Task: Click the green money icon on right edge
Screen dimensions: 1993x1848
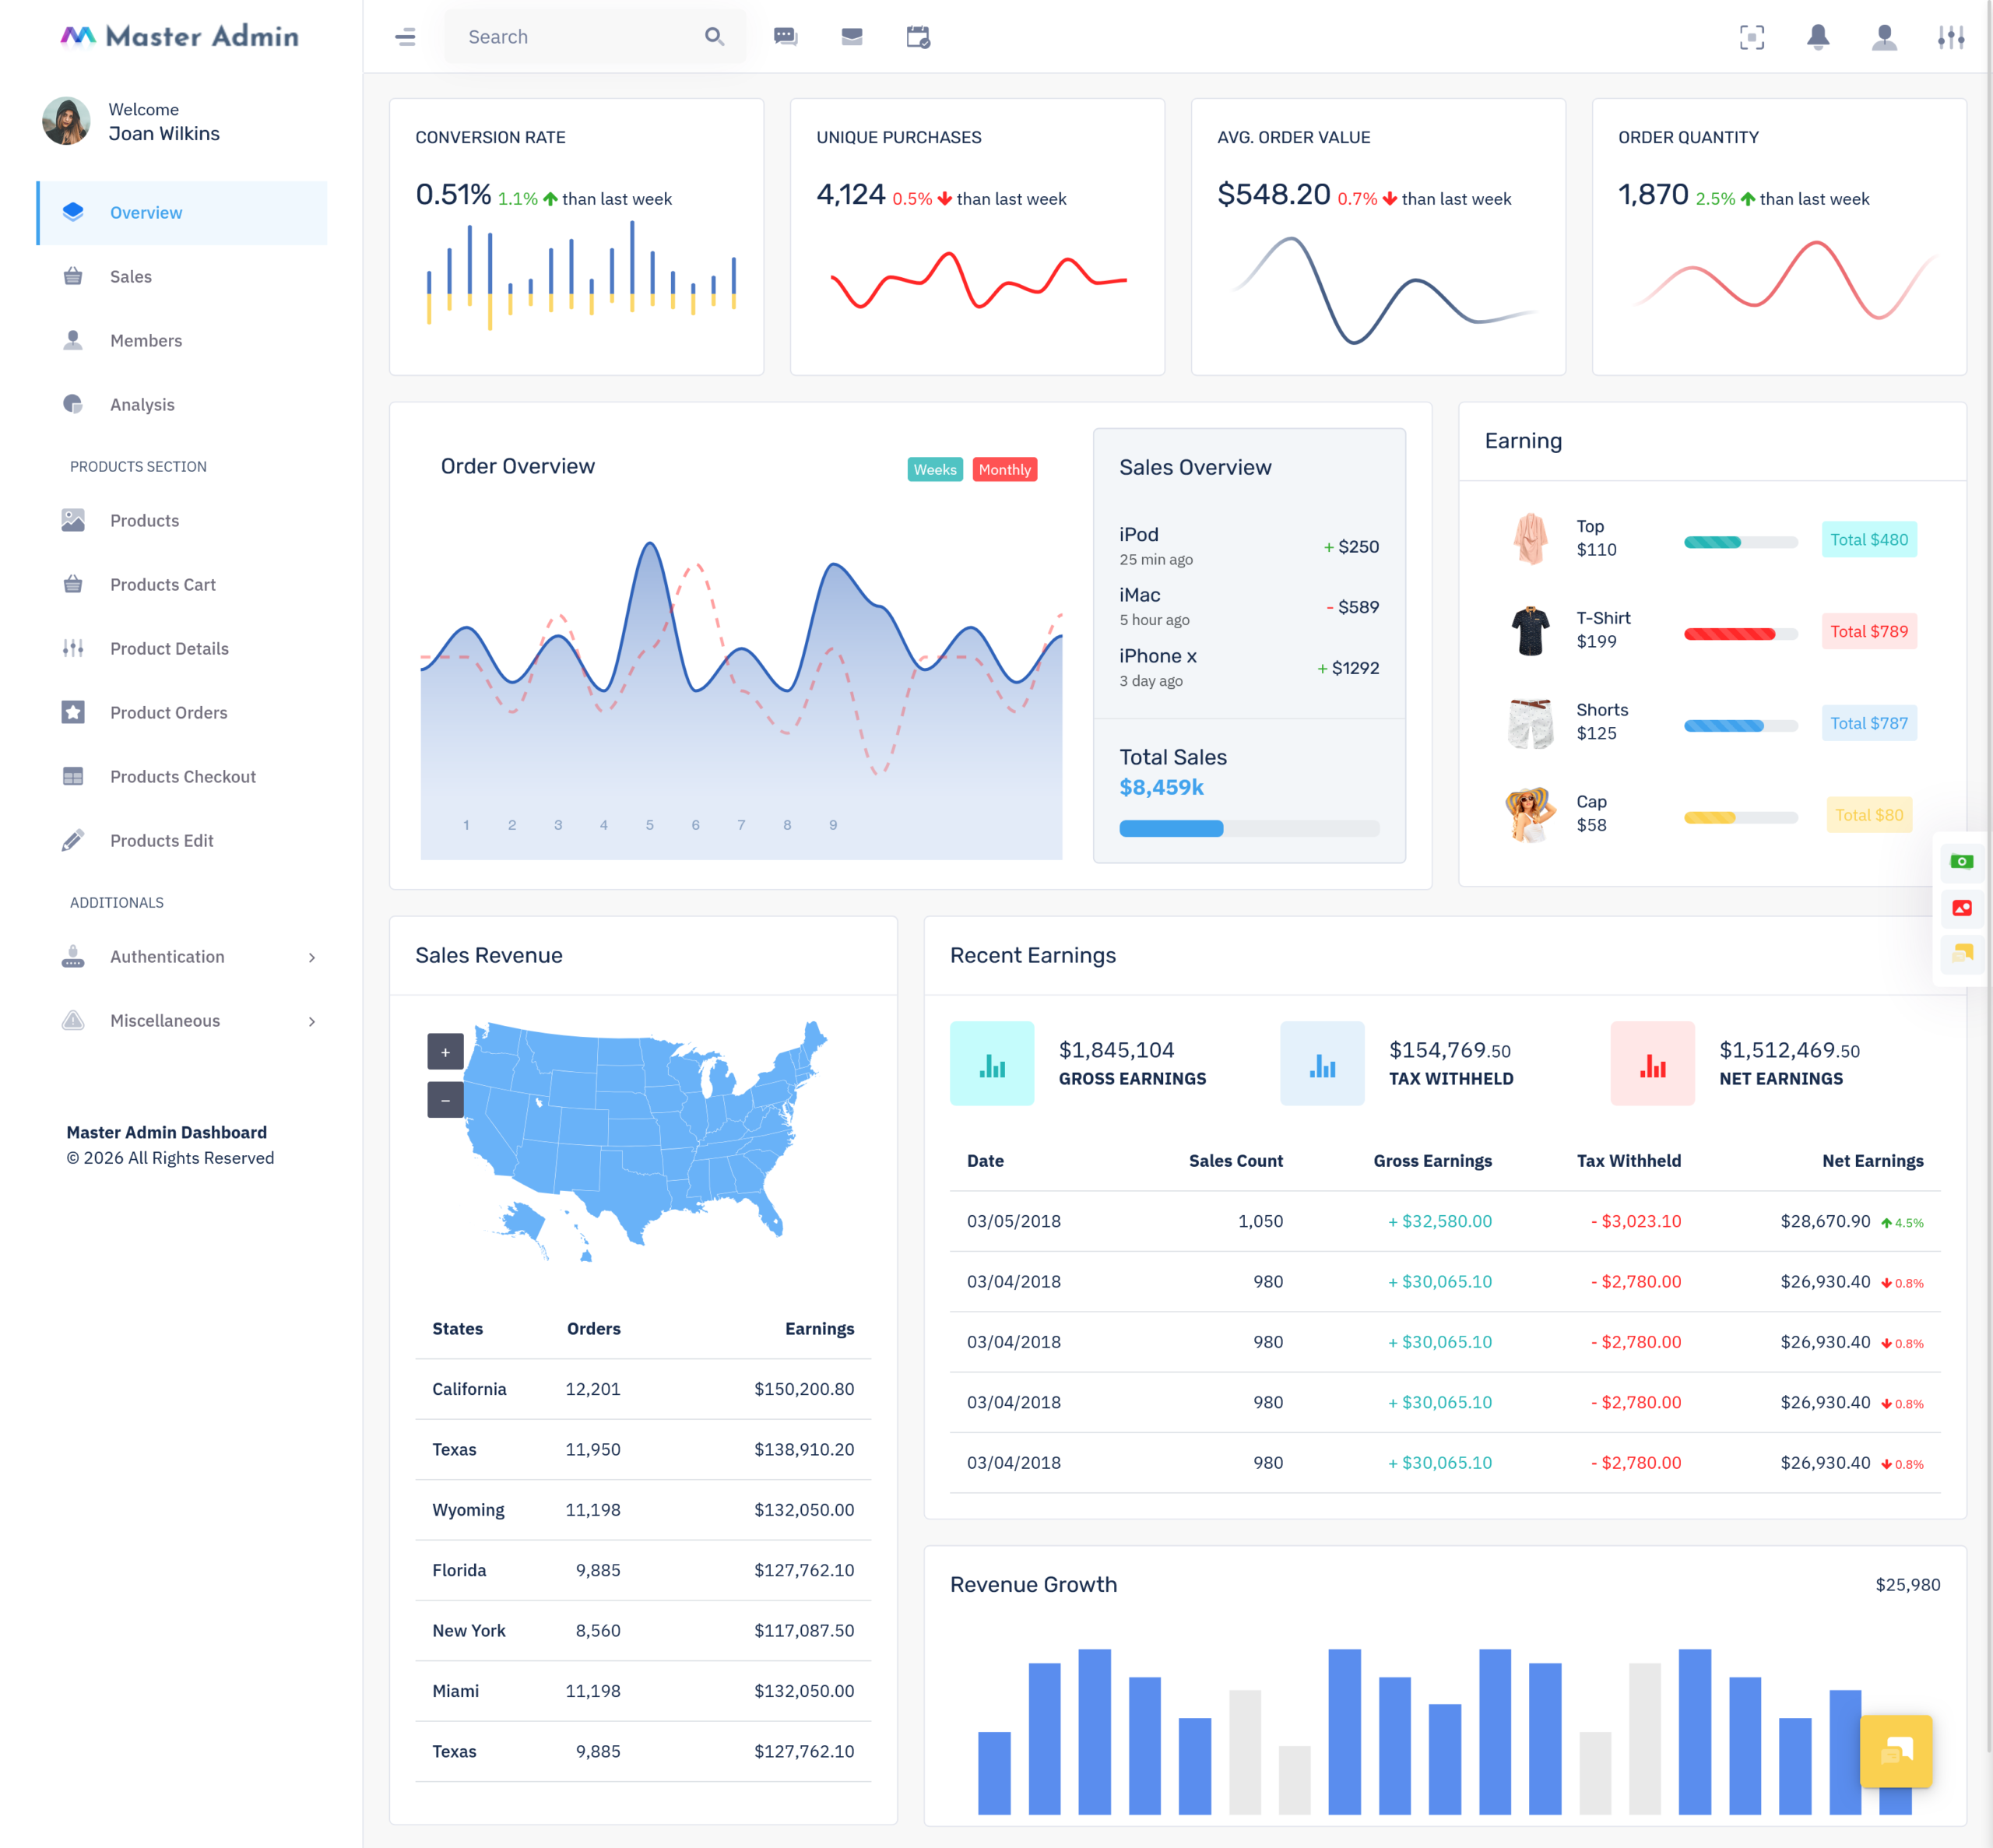Action: [1961, 861]
